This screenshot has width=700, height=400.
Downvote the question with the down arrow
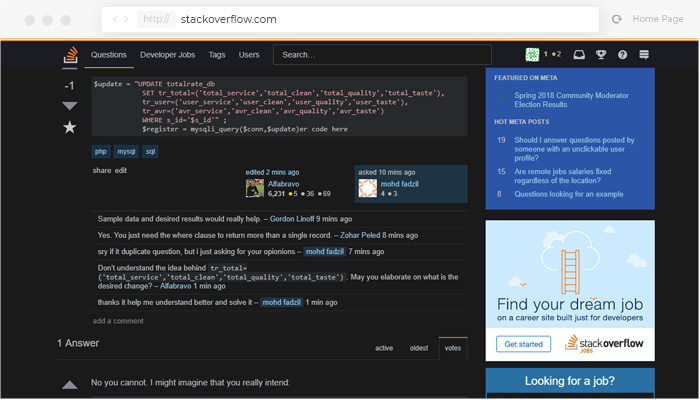coord(70,106)
